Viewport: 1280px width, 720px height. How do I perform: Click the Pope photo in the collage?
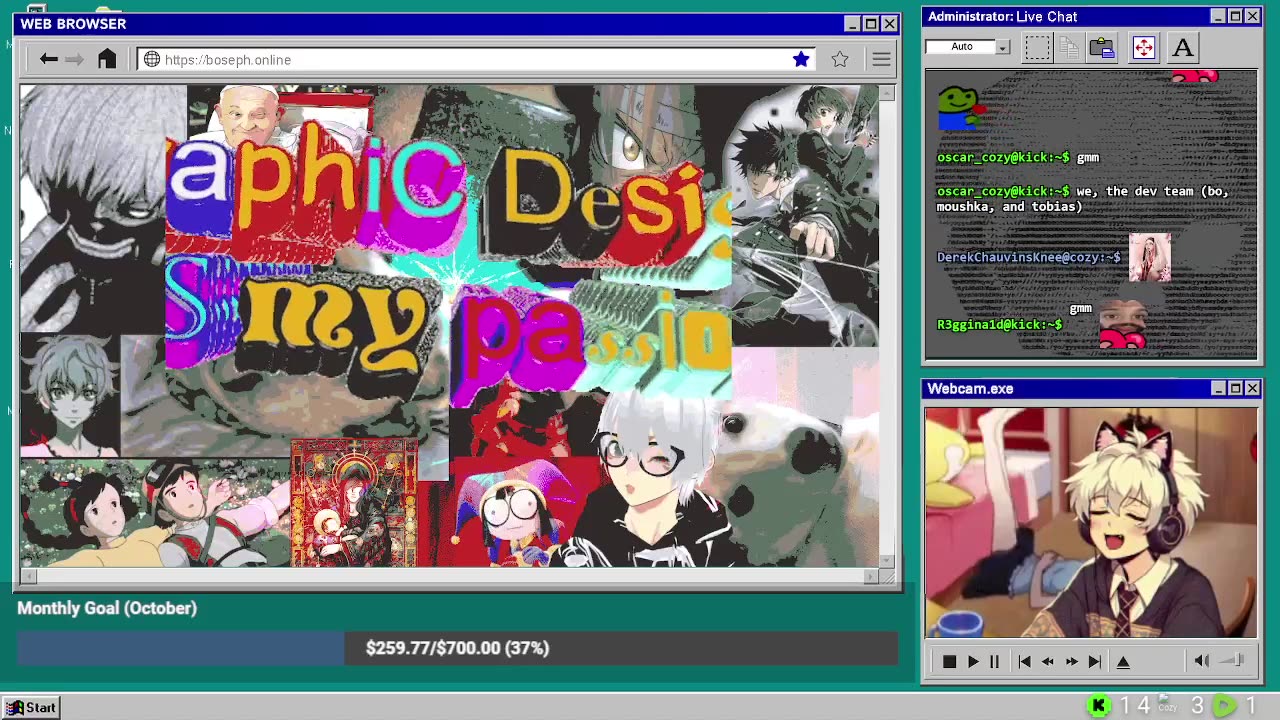coord(246,115)
